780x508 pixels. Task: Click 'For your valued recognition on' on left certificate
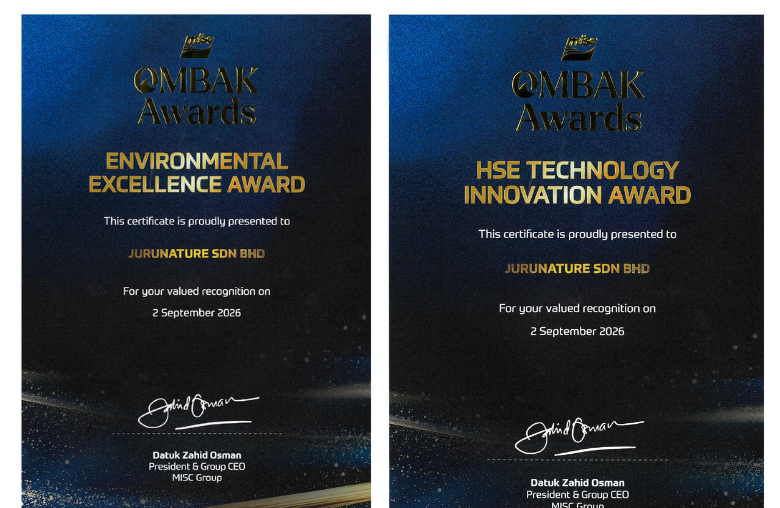coord(197,291)
